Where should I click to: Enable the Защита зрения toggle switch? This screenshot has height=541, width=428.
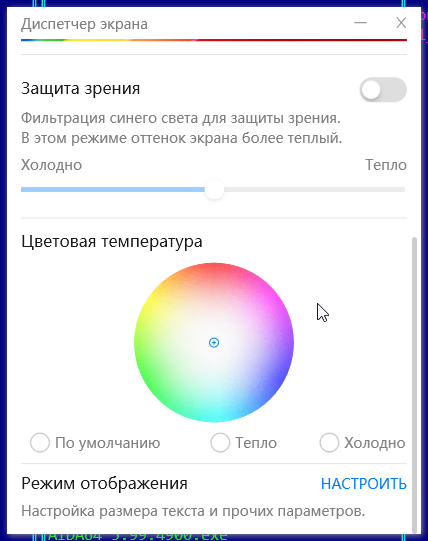[x=383, y=90]
